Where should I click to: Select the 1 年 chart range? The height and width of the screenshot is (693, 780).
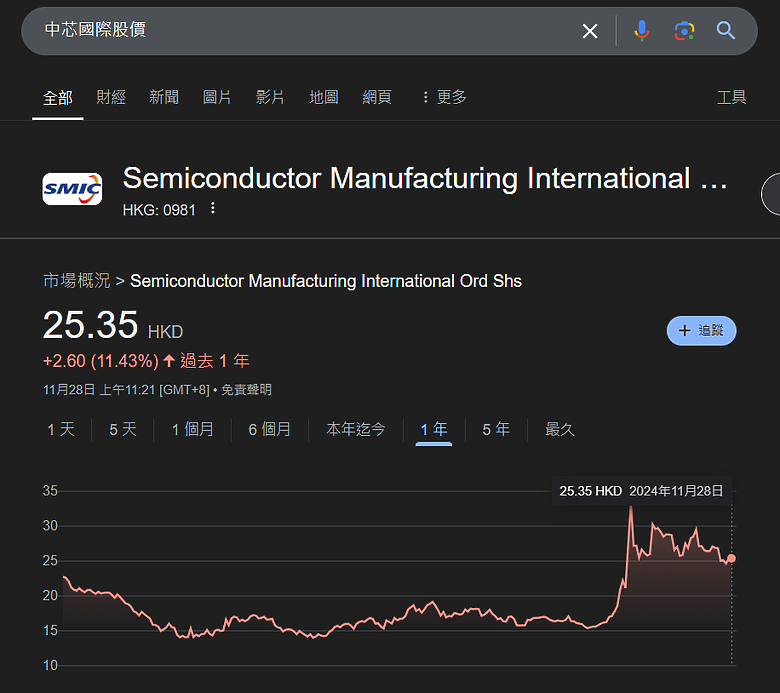click(x=434, y=429)
